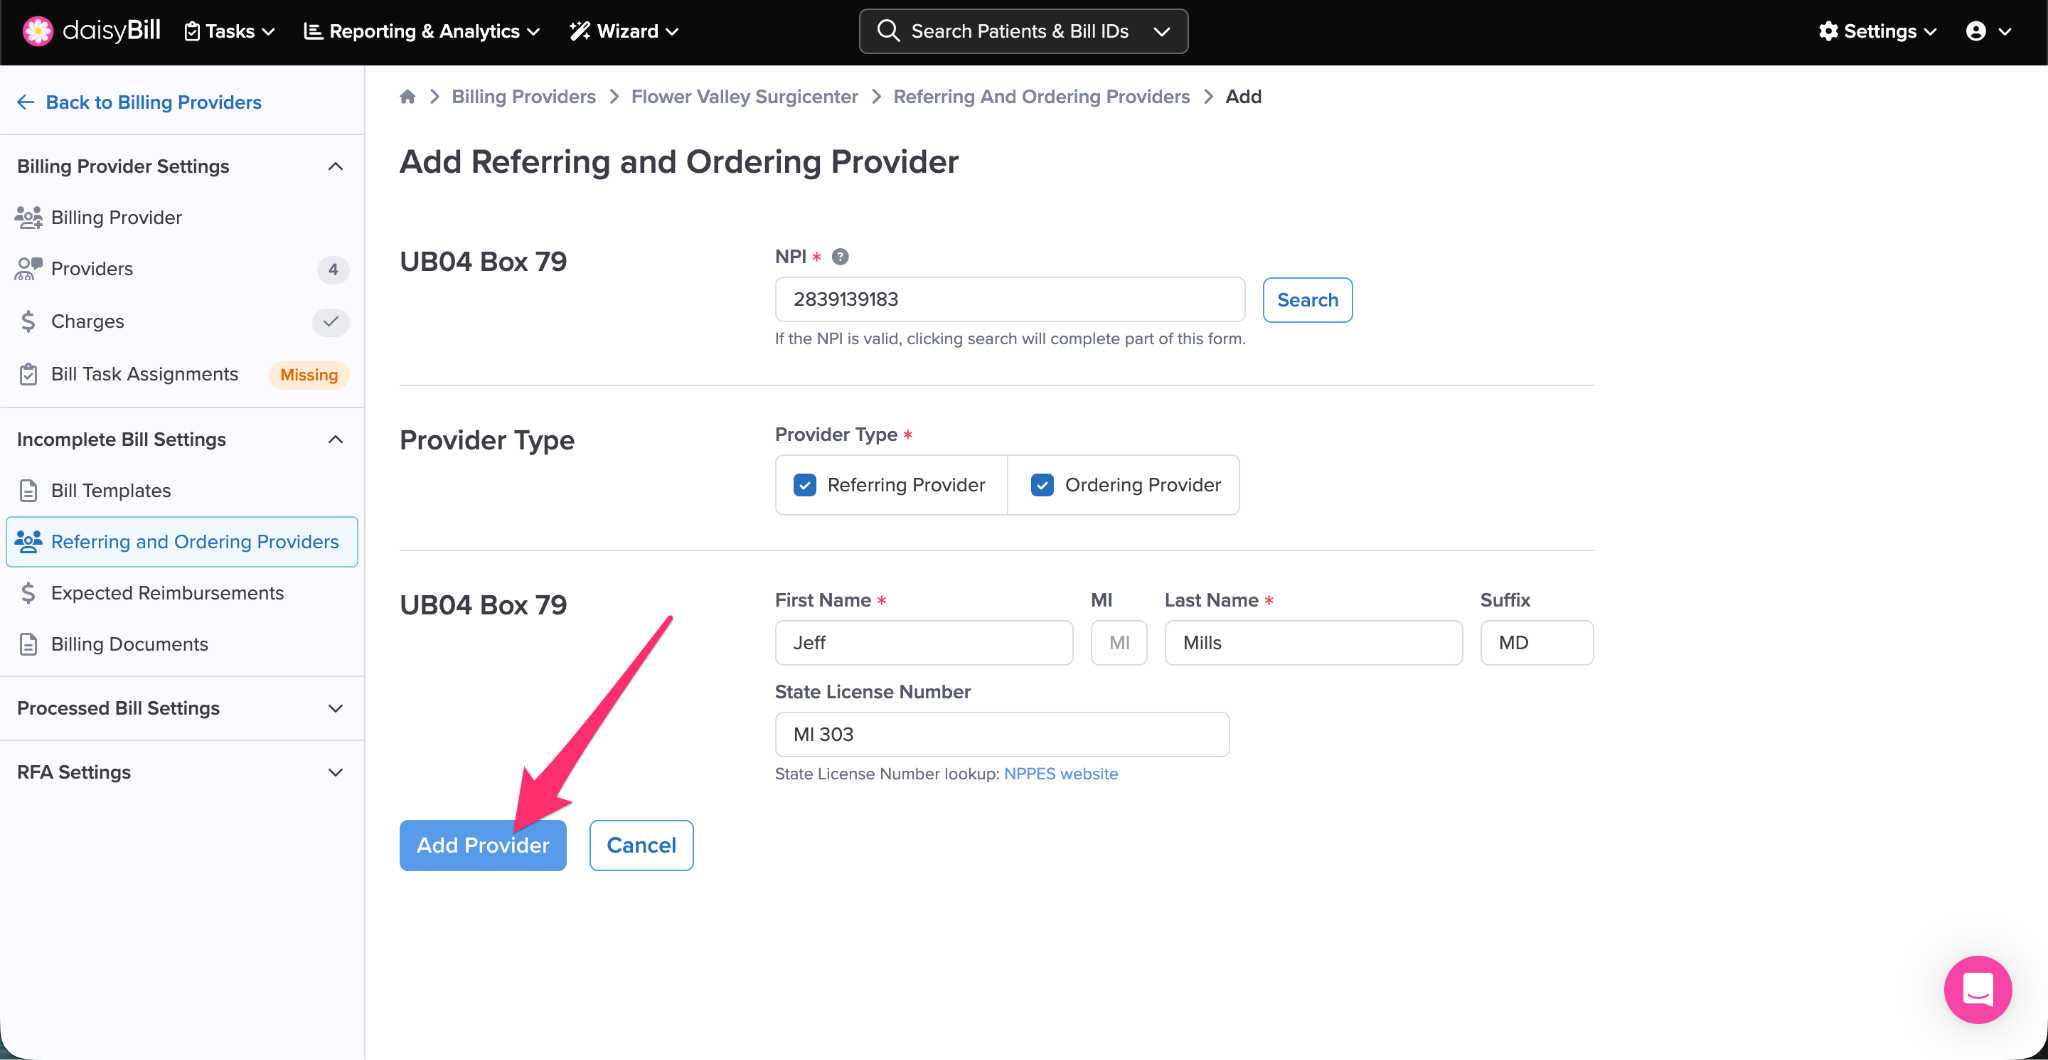Open the Reporting & Analytics menu
This screenshot has height=1060, width=2048.
tap(422, 31)
